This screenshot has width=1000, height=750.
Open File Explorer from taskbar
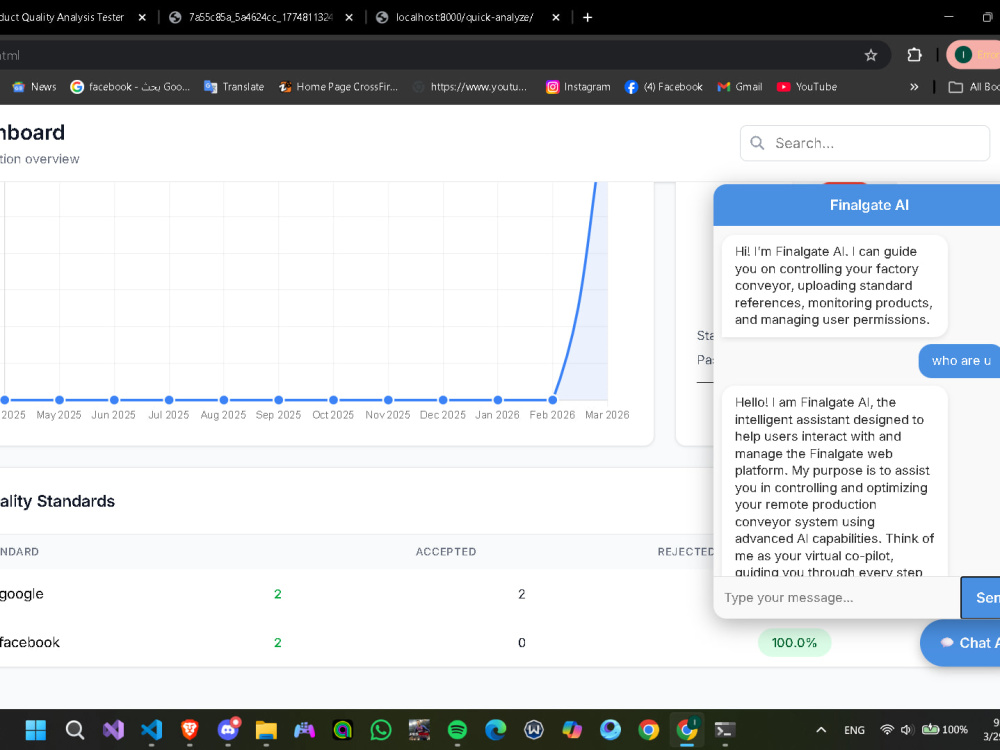[x=266, y=730]
